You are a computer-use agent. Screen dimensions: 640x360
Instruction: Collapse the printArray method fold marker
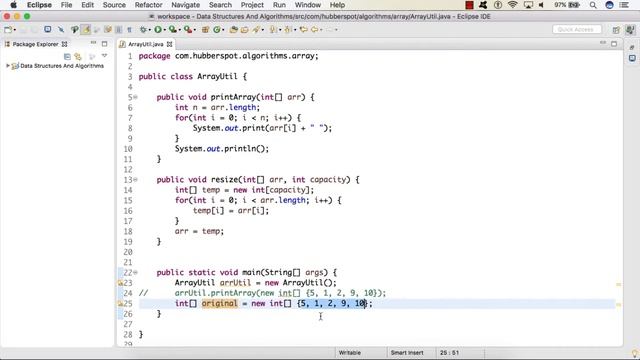pos(135,97)
